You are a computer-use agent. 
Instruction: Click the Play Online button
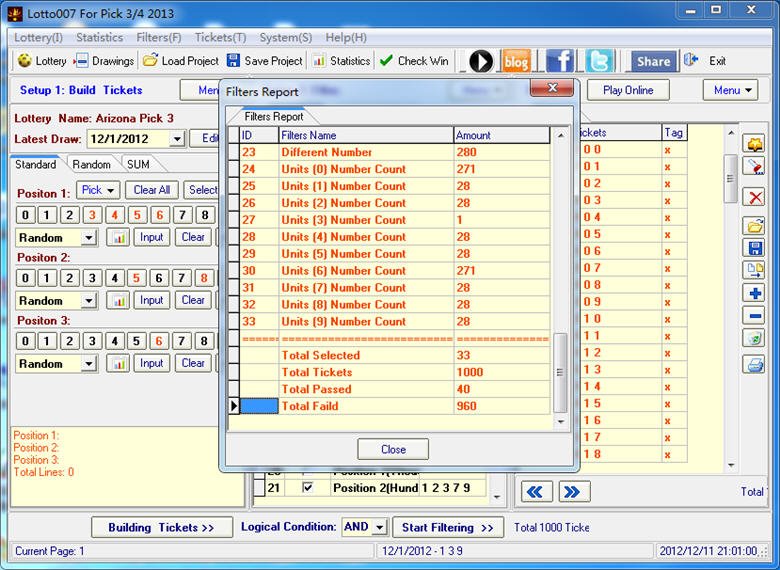pos(628,91)
